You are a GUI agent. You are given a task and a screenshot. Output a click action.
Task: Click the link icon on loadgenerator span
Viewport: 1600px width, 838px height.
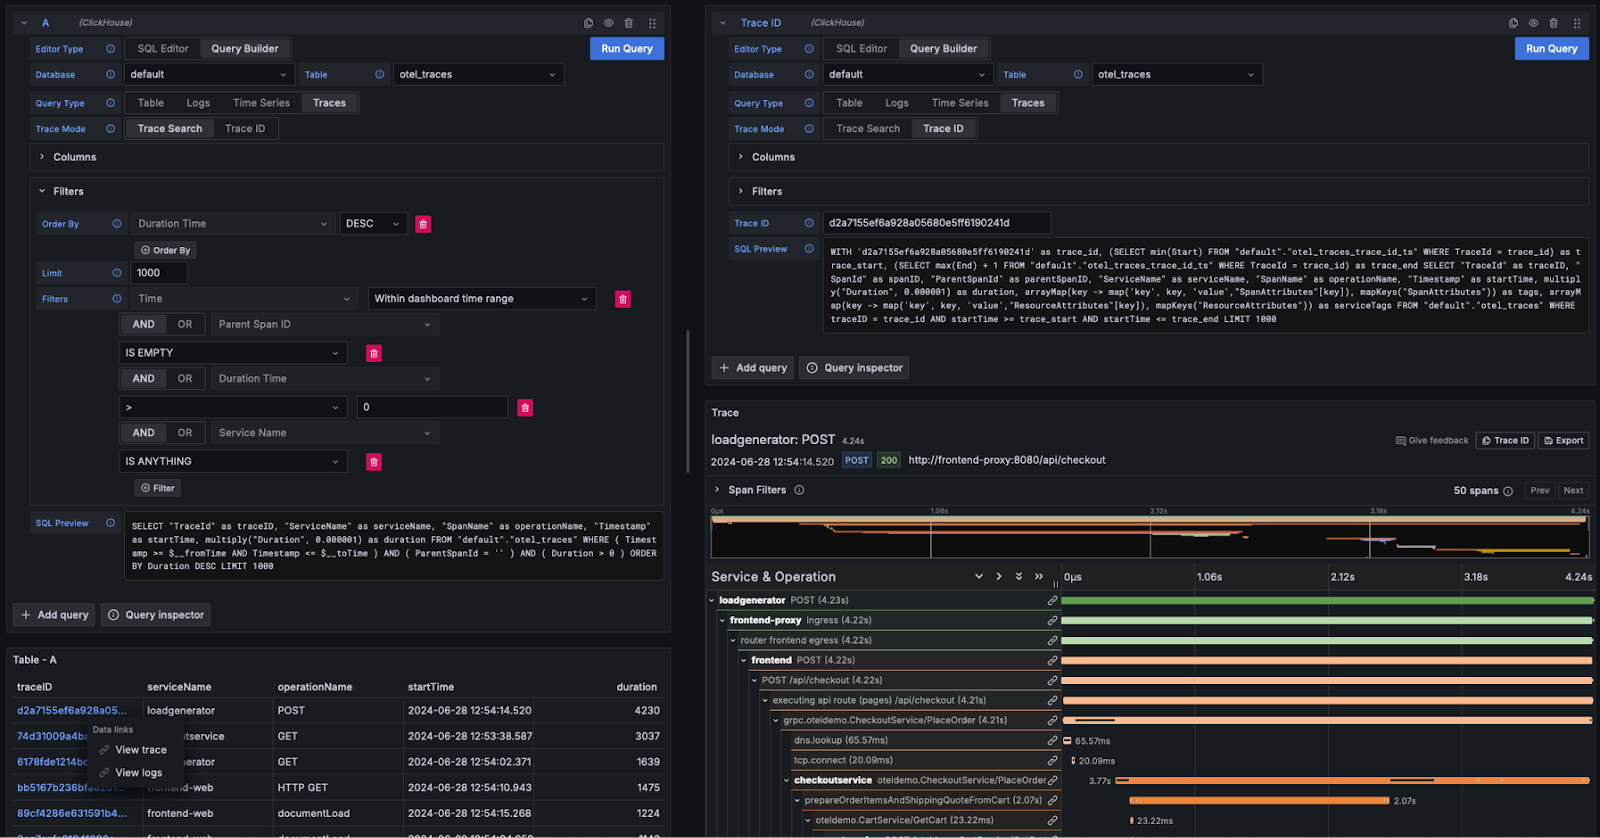(1052, 601)
